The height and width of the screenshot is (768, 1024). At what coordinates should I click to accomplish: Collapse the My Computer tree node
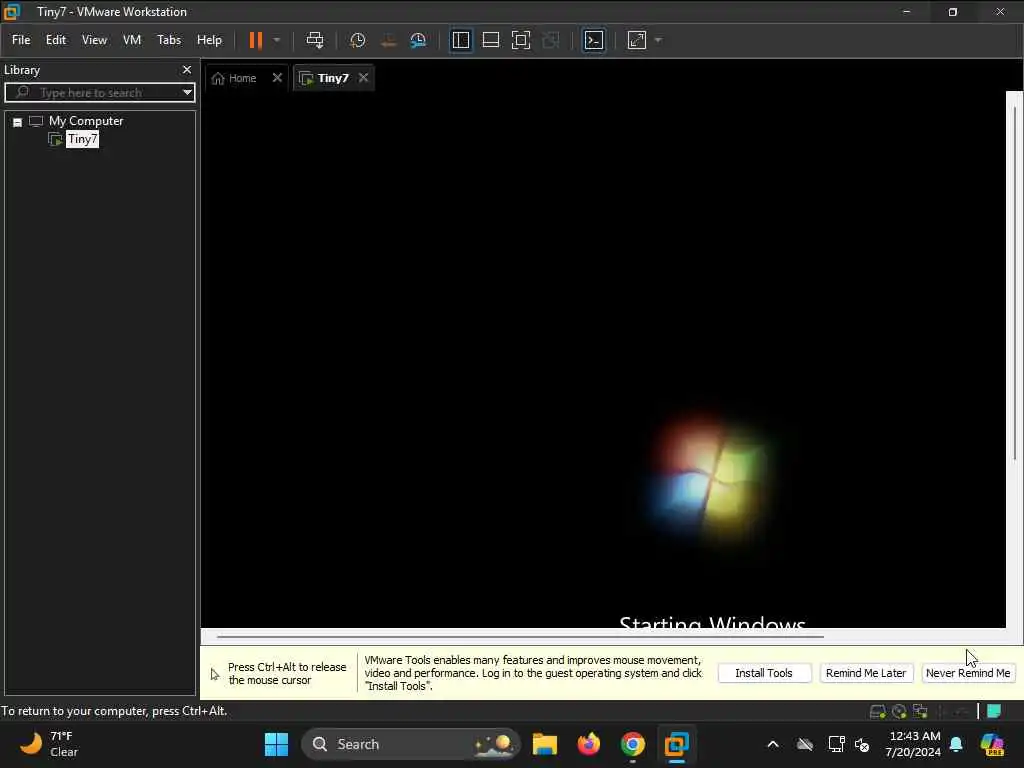18,122
